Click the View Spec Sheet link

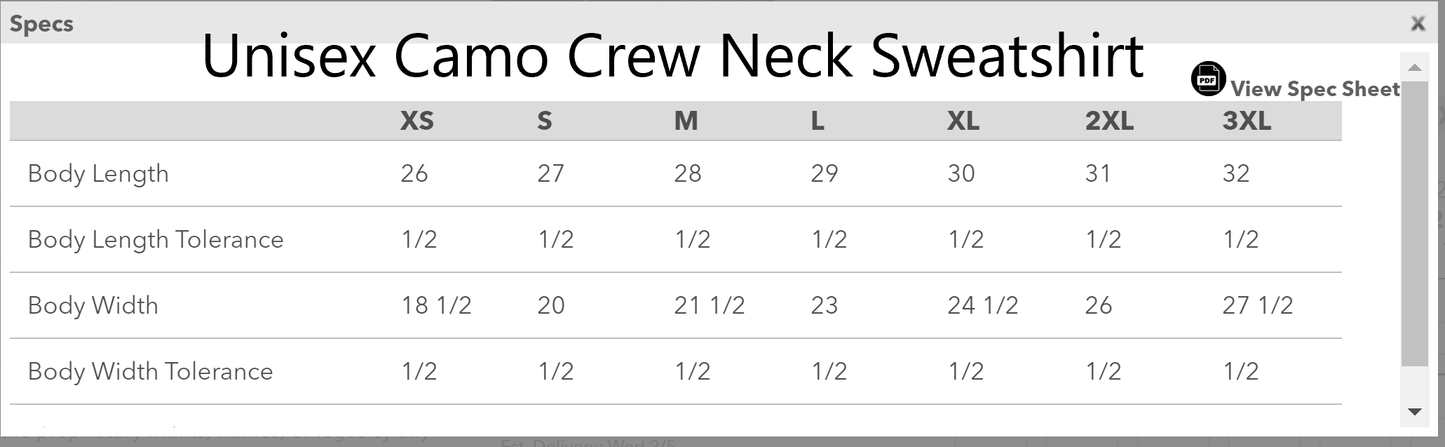coord(1315,89)
